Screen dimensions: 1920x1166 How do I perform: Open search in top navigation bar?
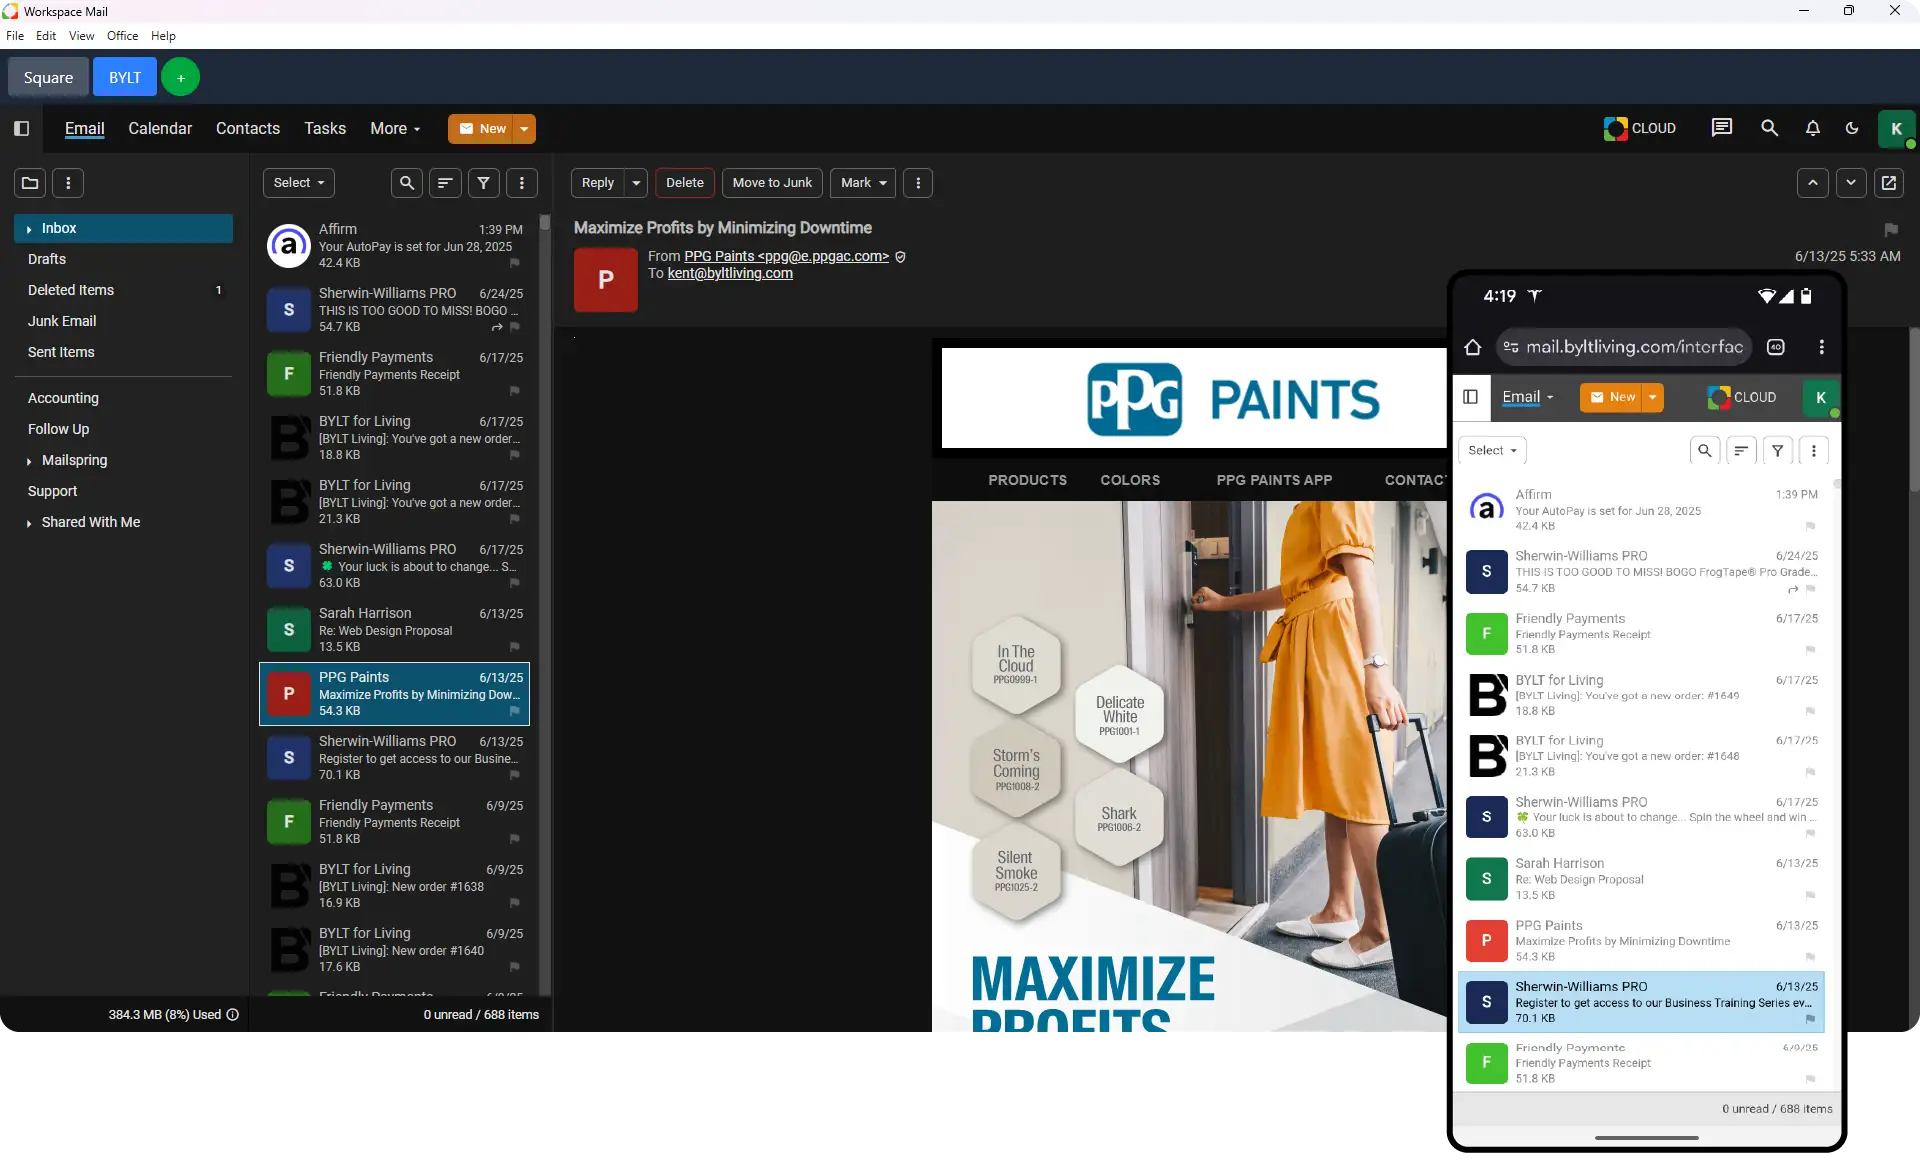click(x=1769, y=128)
